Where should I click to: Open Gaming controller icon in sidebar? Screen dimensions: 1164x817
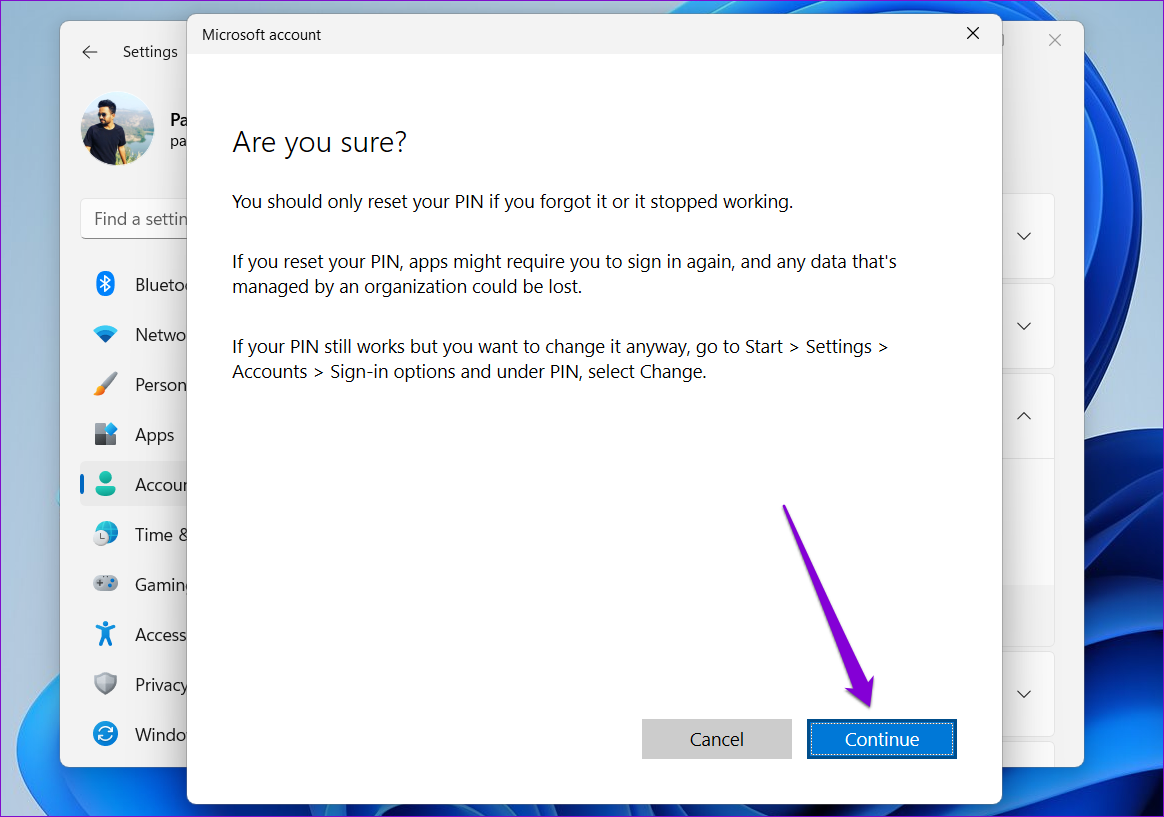105,584
